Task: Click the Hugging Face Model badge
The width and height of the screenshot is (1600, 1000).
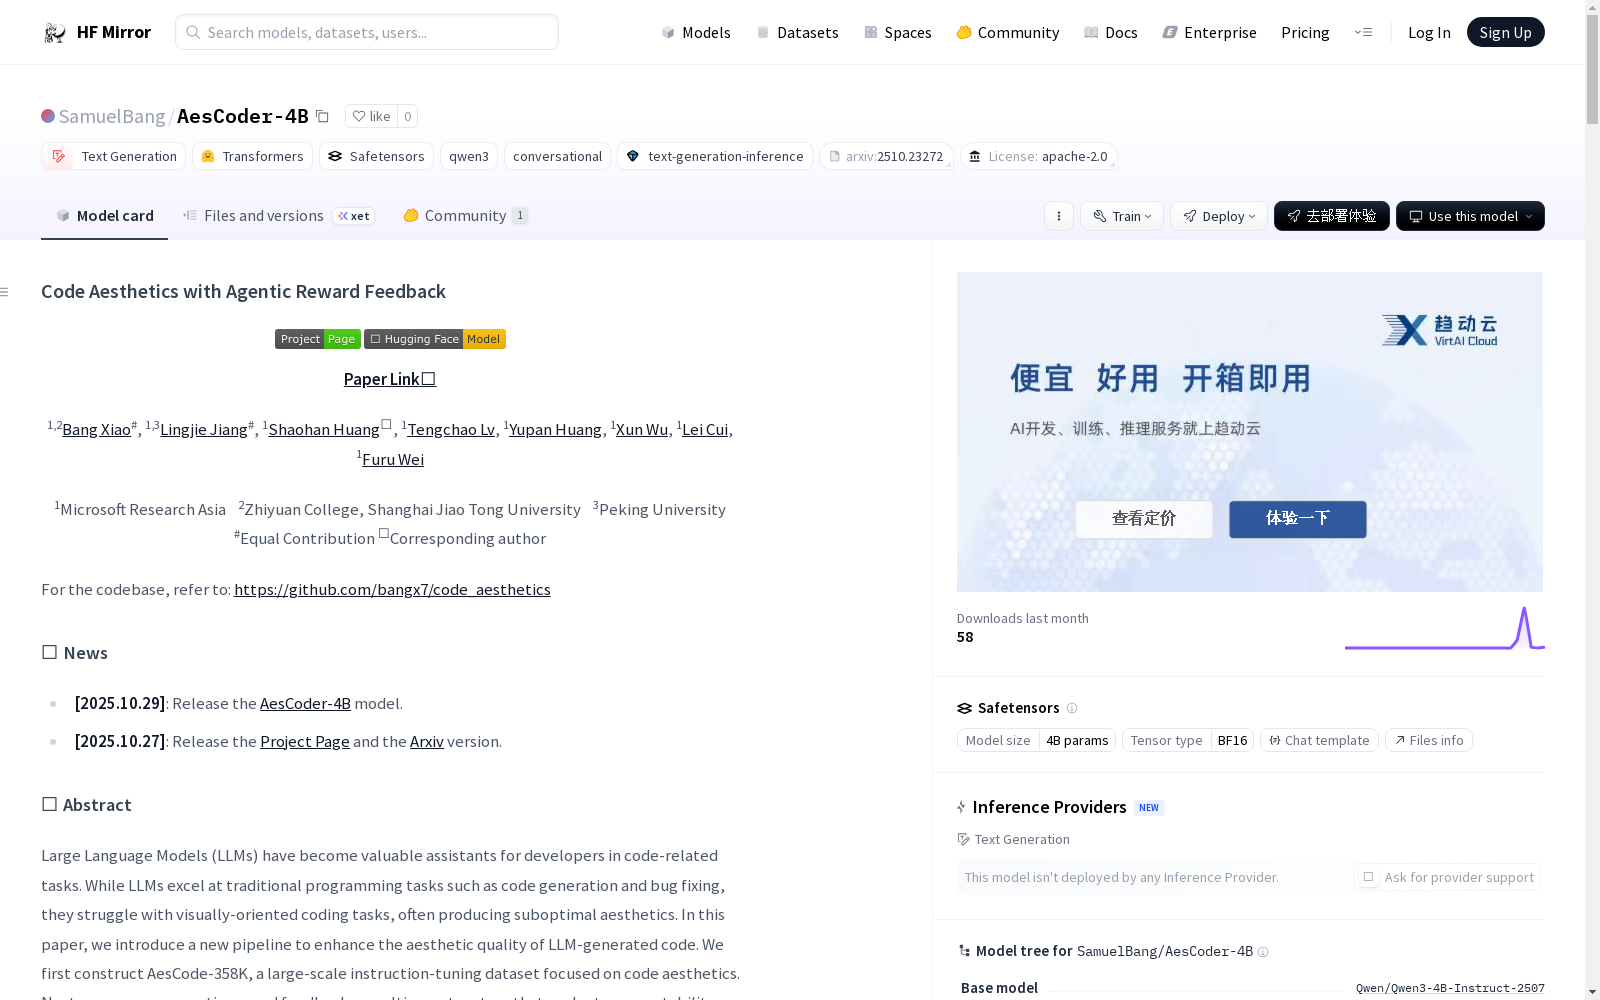Action: point(435,339)
